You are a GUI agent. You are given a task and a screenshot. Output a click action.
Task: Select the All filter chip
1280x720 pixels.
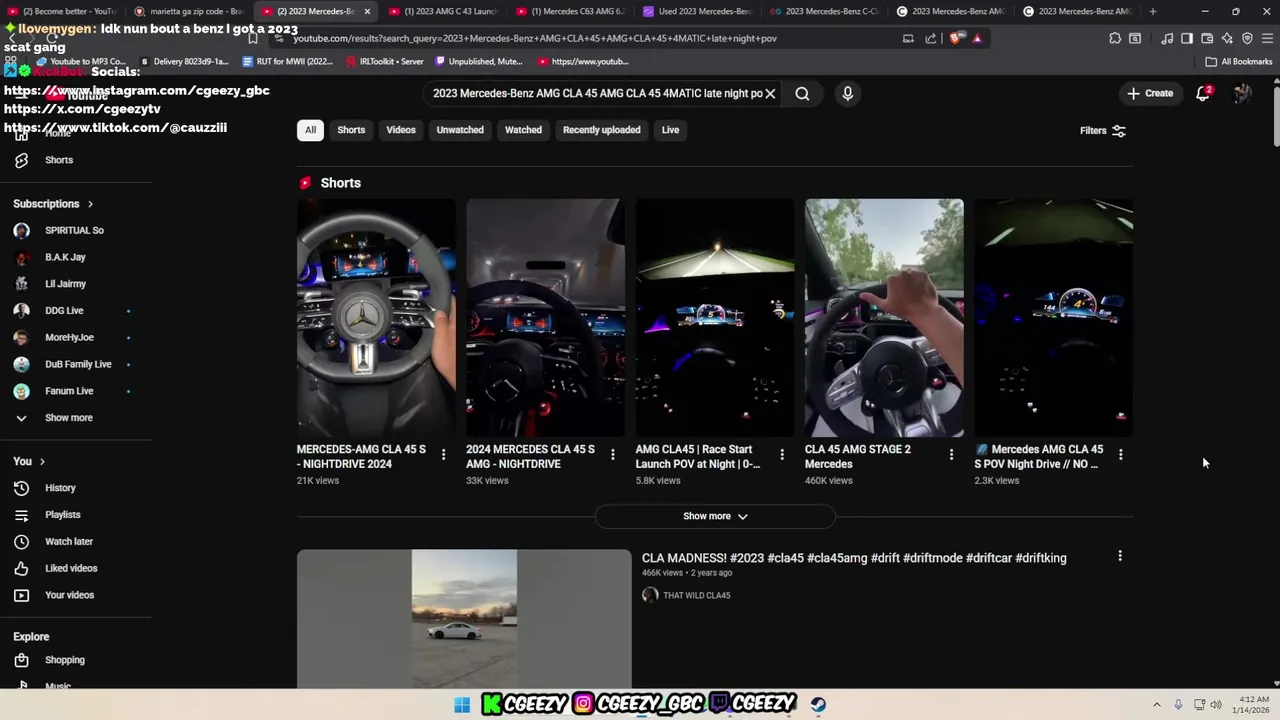point(310,130)
